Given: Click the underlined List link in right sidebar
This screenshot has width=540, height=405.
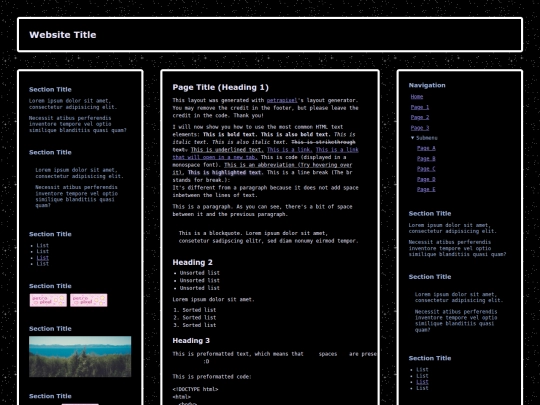Looking at the screenshot, I should click(422, 382).
